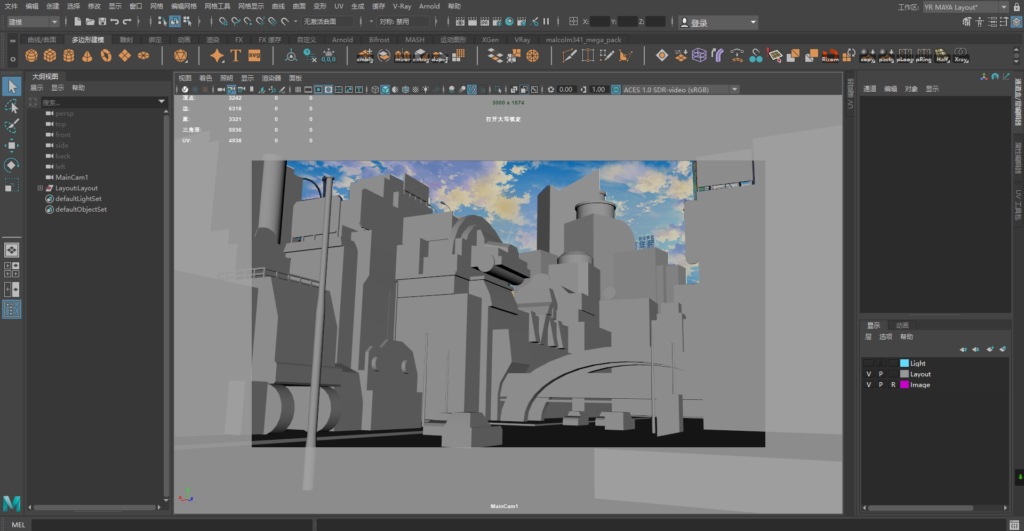Image resolution: width=1024 pixels, height=531 pixels.
Task: Click the Xray shelf icon
Action: [x=961, y=56]
